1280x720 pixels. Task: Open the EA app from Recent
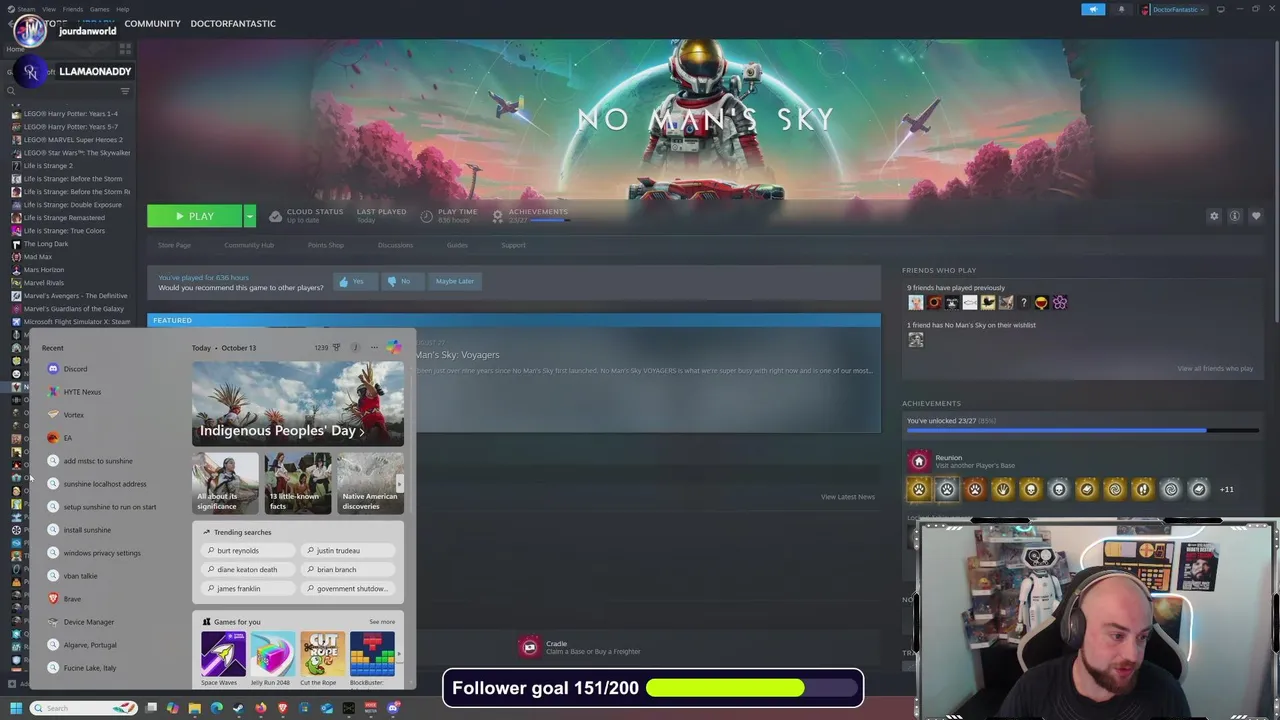(x=67, y=438)
